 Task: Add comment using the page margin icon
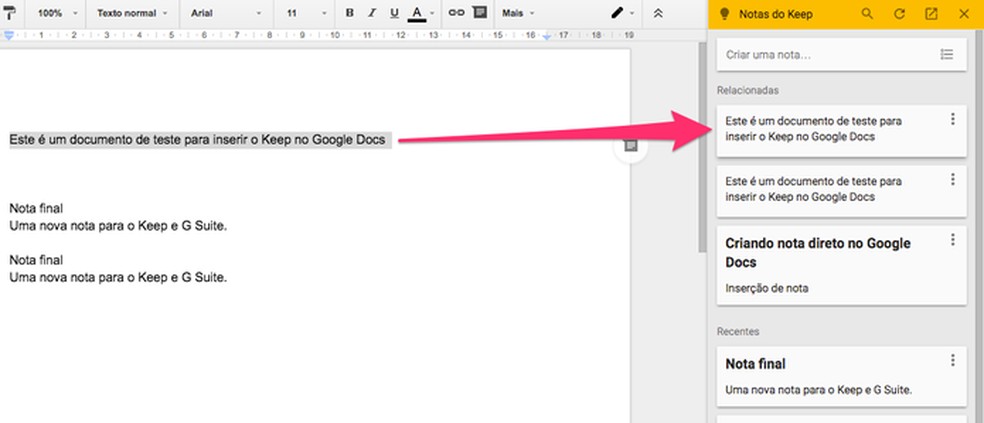631,146
